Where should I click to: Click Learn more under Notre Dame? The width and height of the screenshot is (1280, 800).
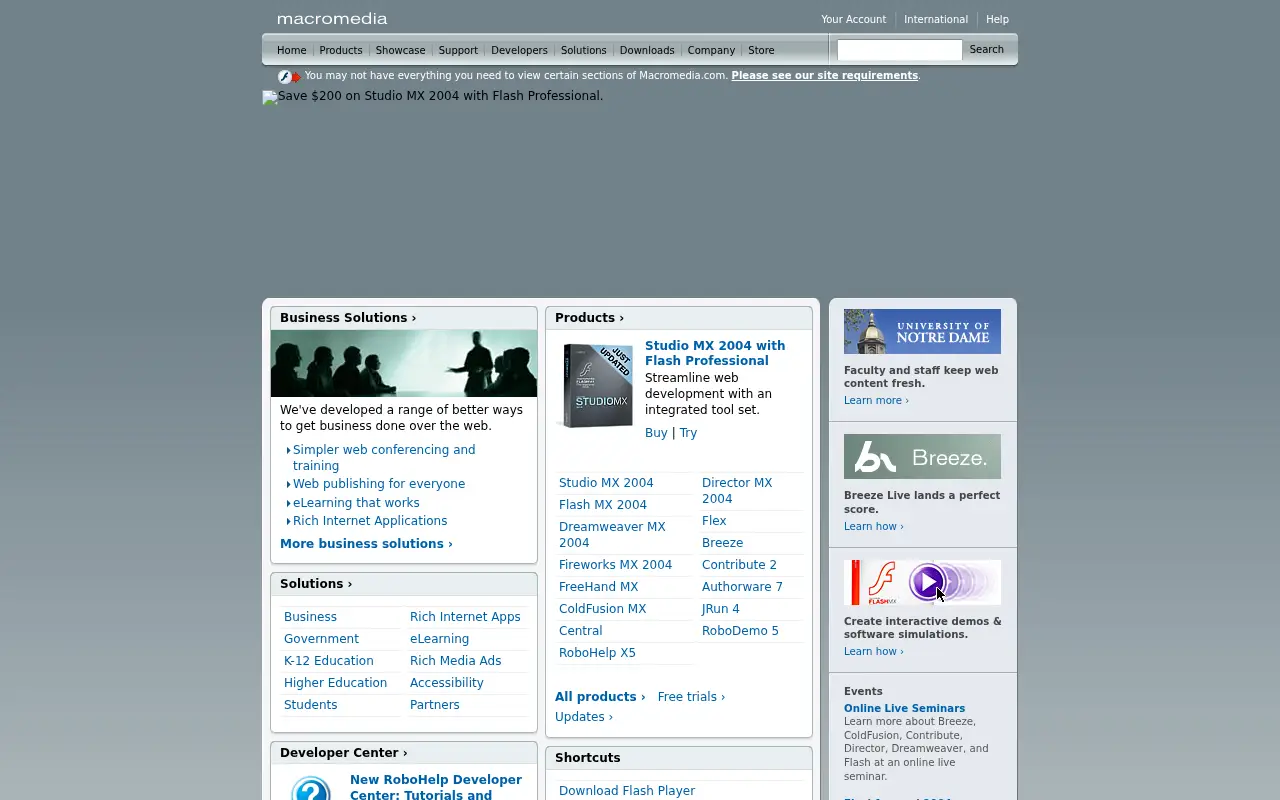point(876,401)
